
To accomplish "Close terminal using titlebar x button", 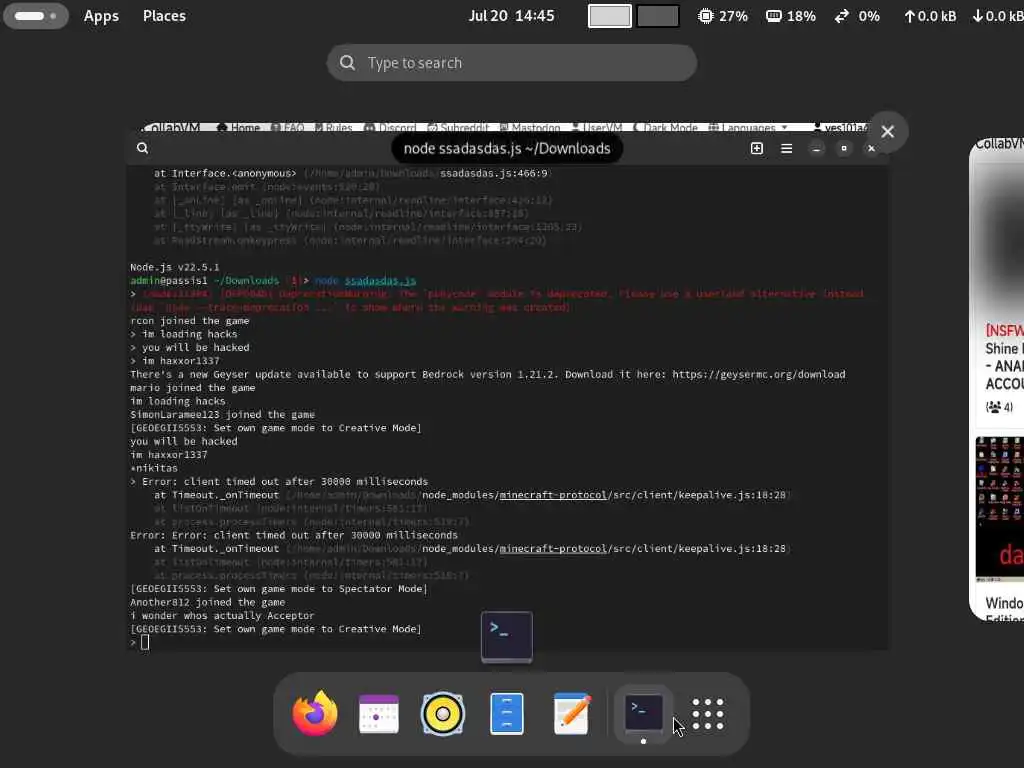I will coord(871,148).
